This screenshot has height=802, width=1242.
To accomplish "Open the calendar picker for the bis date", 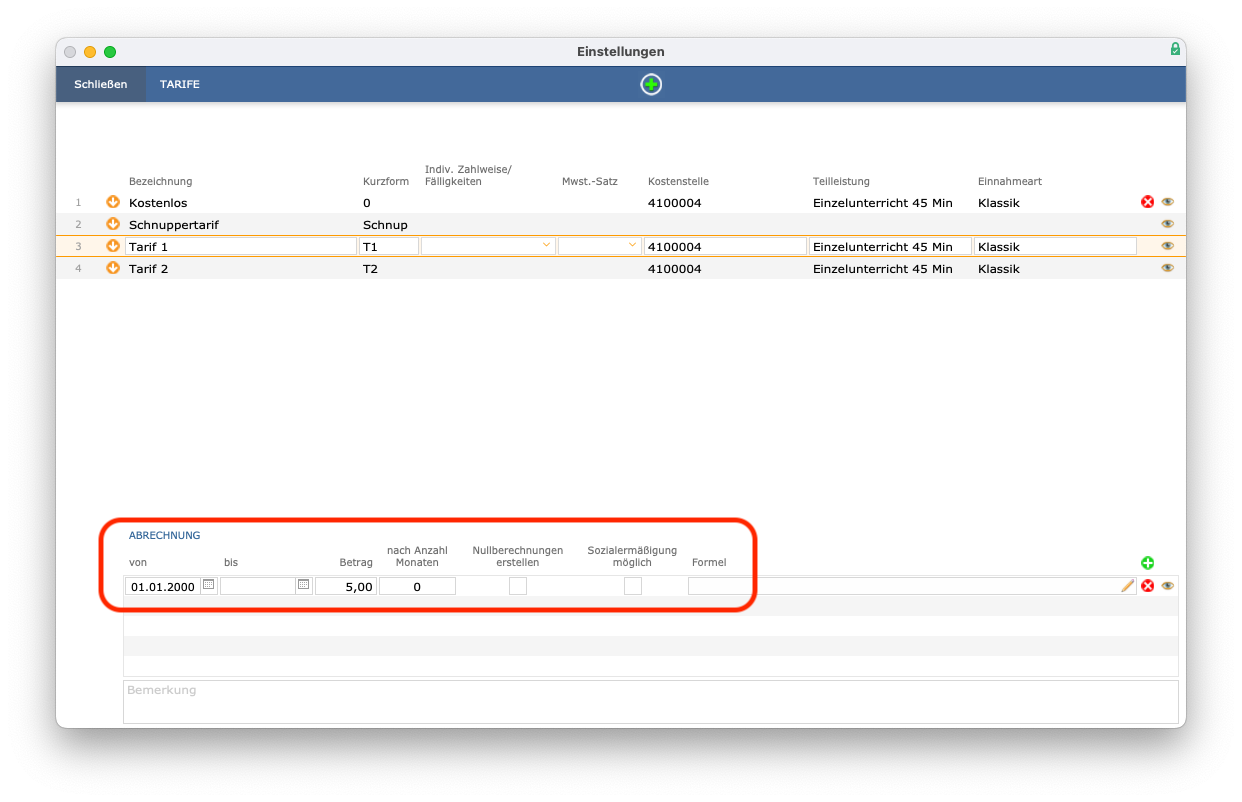I will point(304,585).
